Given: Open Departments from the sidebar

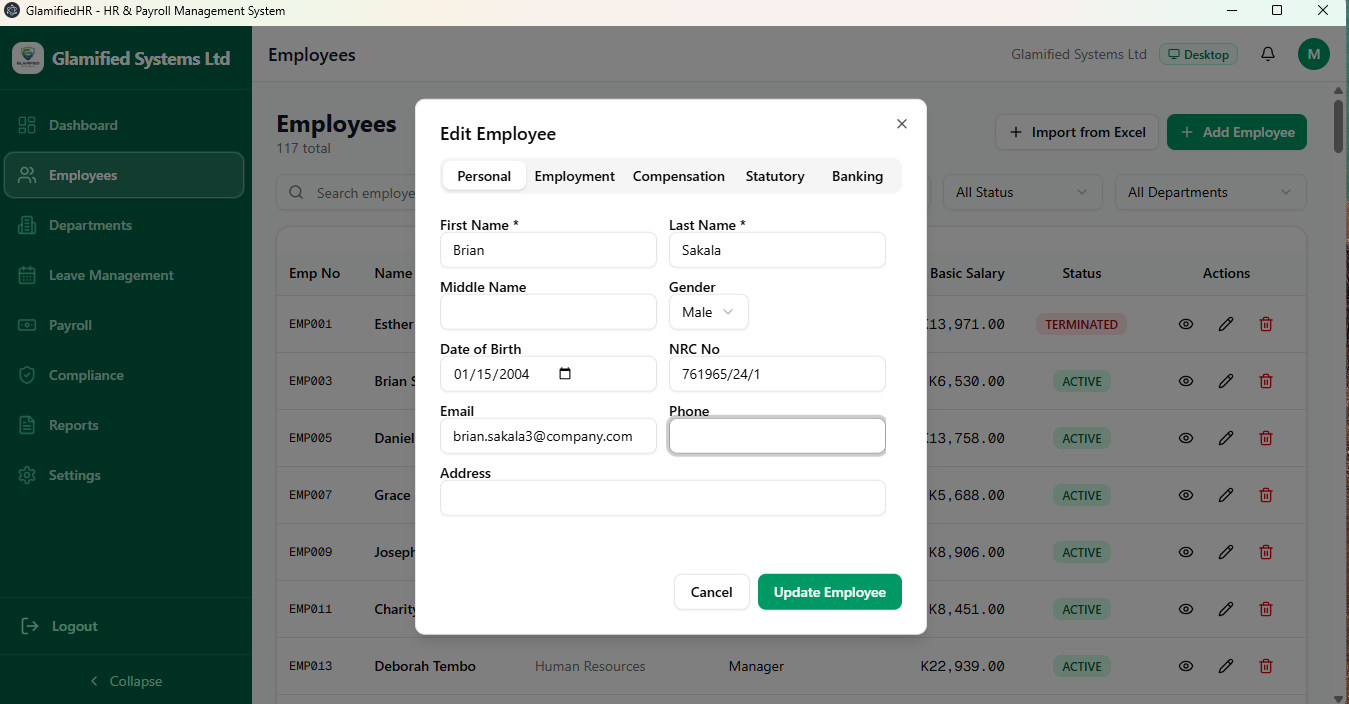Looking at the screenshot, I should (124, 225).
